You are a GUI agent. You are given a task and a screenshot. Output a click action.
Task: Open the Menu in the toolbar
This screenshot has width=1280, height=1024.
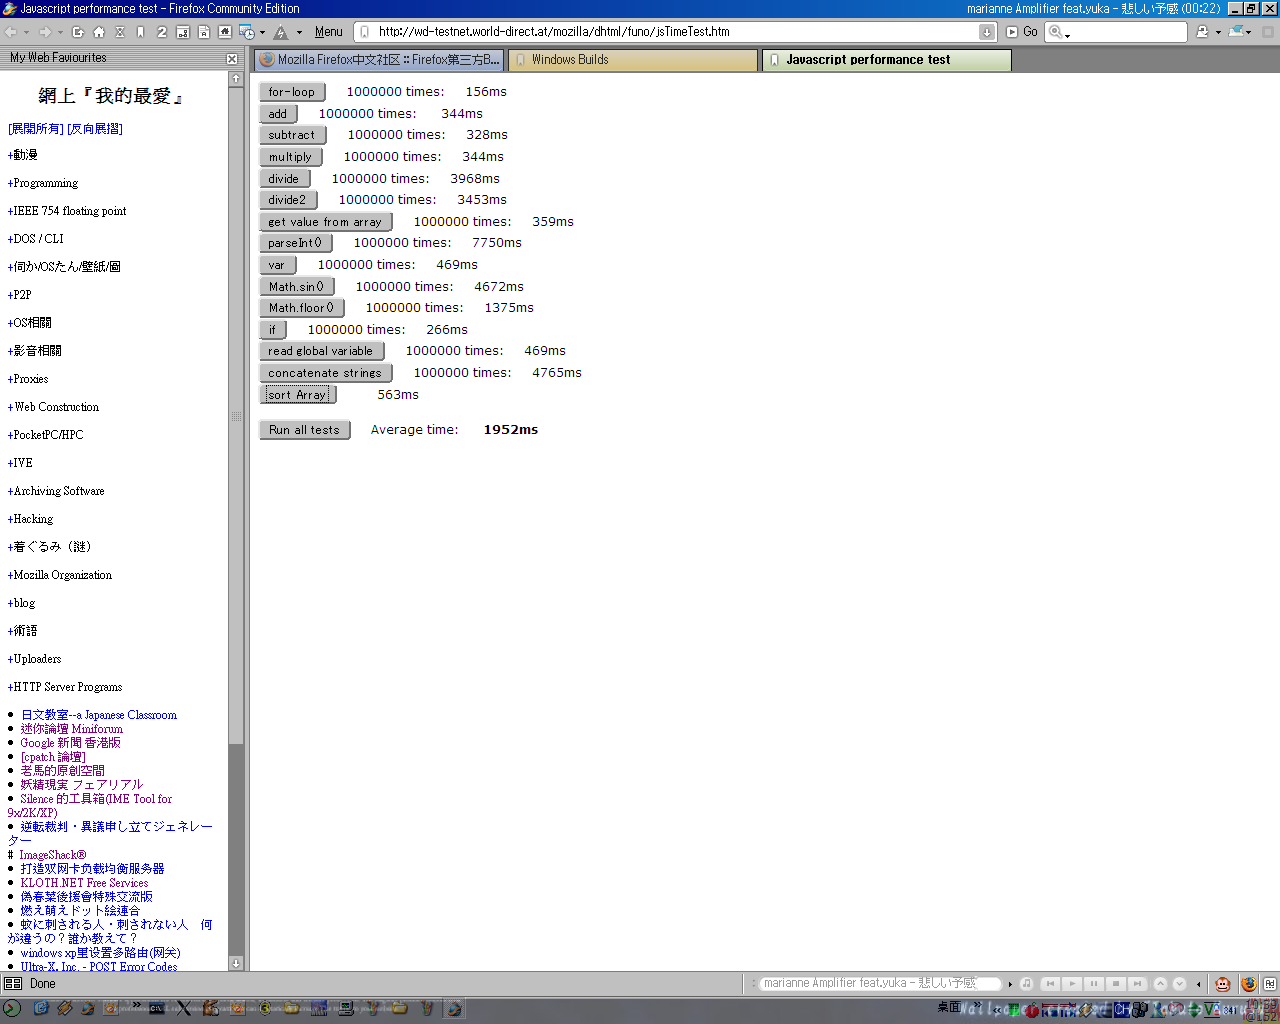pyautogui.click(x=328, y=32)
